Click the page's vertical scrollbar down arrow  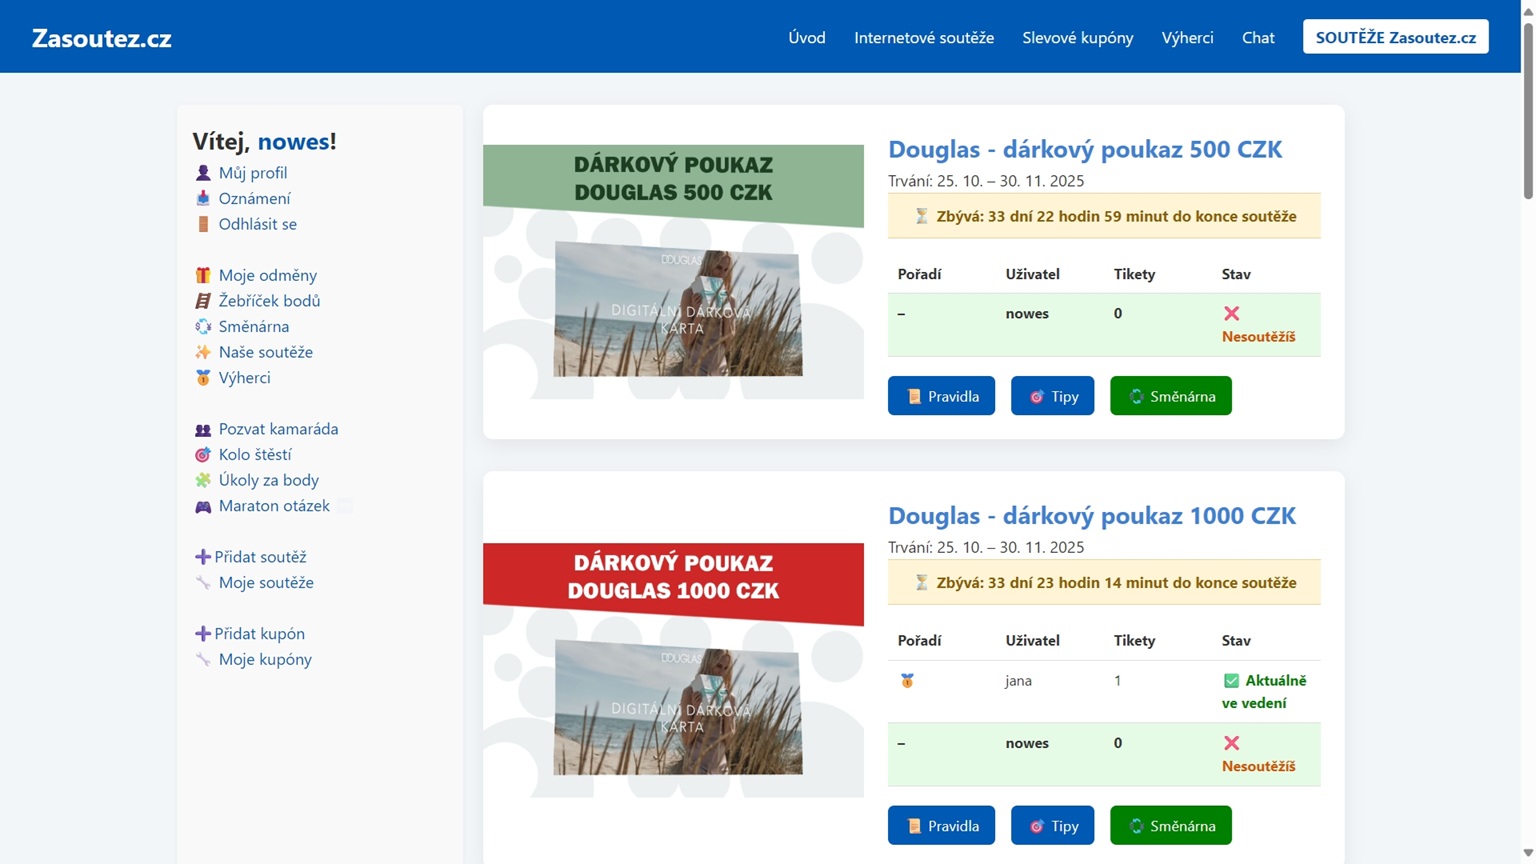1527,853
